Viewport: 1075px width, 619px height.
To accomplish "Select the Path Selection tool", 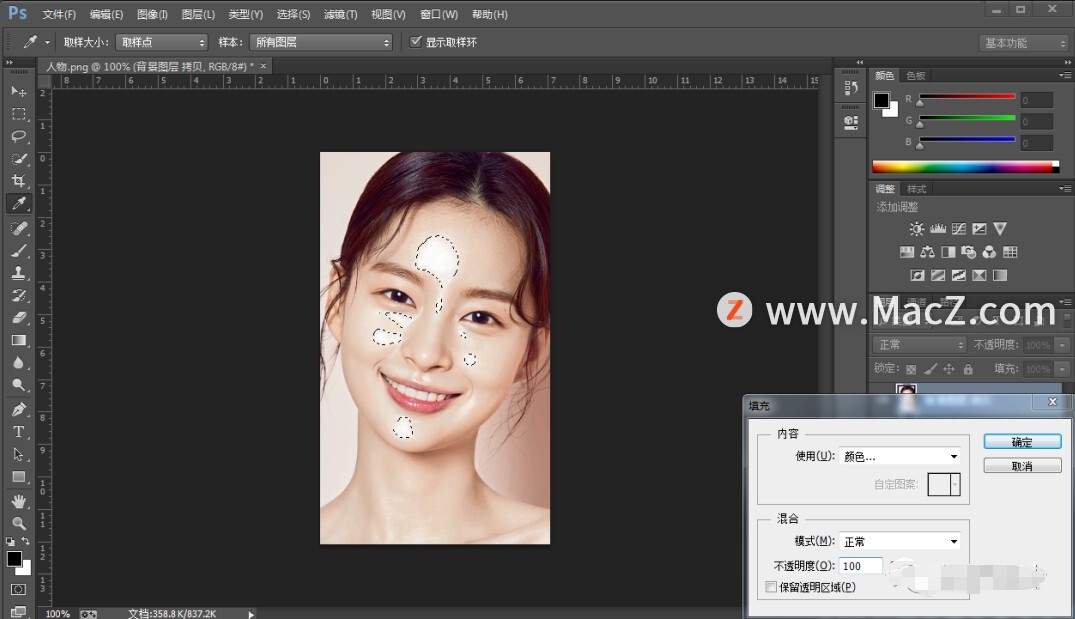I will 19,454.
